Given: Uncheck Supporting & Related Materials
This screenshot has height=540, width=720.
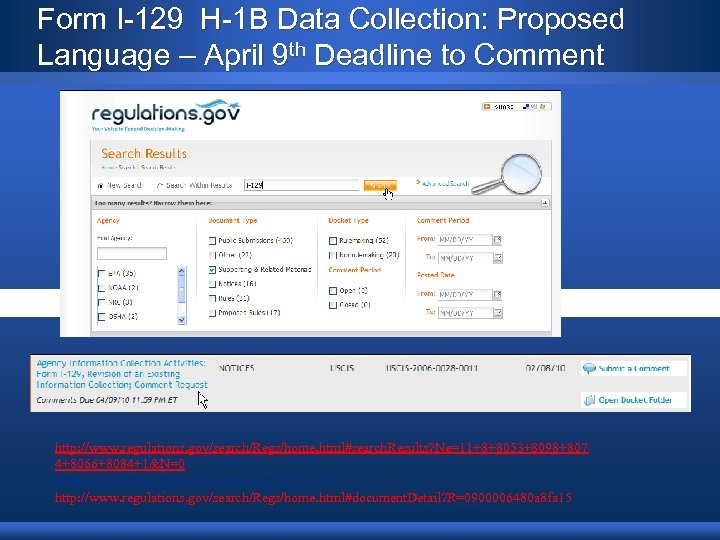Looking at the screenshot, I should (x=212, y=270).
